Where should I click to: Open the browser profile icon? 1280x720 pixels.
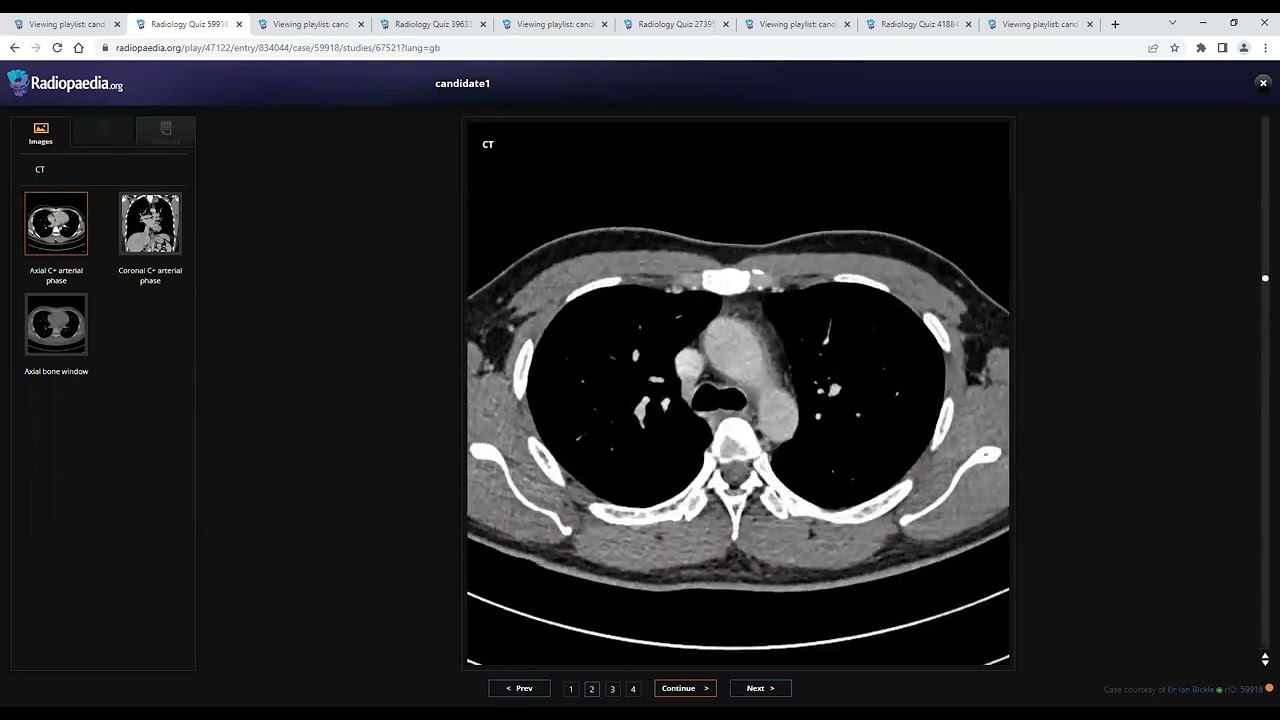(x=1244, y=48)
